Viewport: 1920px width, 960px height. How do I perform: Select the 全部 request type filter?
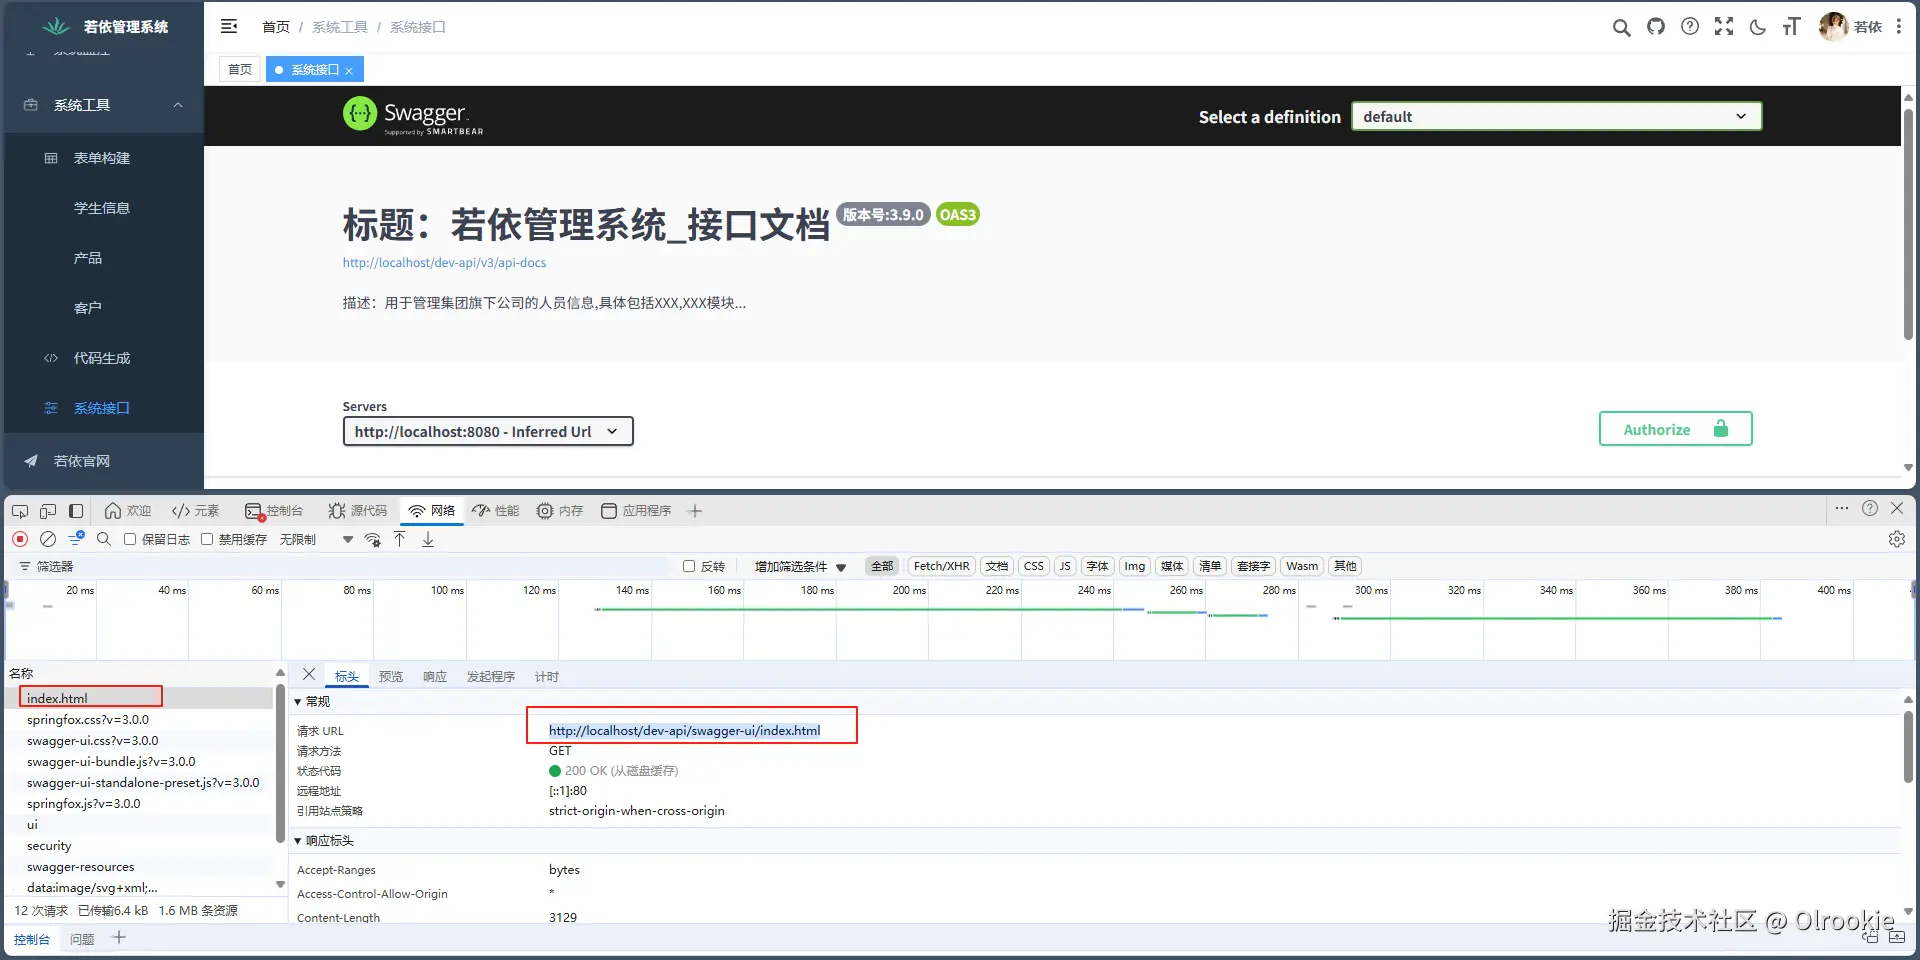point(882,566)
